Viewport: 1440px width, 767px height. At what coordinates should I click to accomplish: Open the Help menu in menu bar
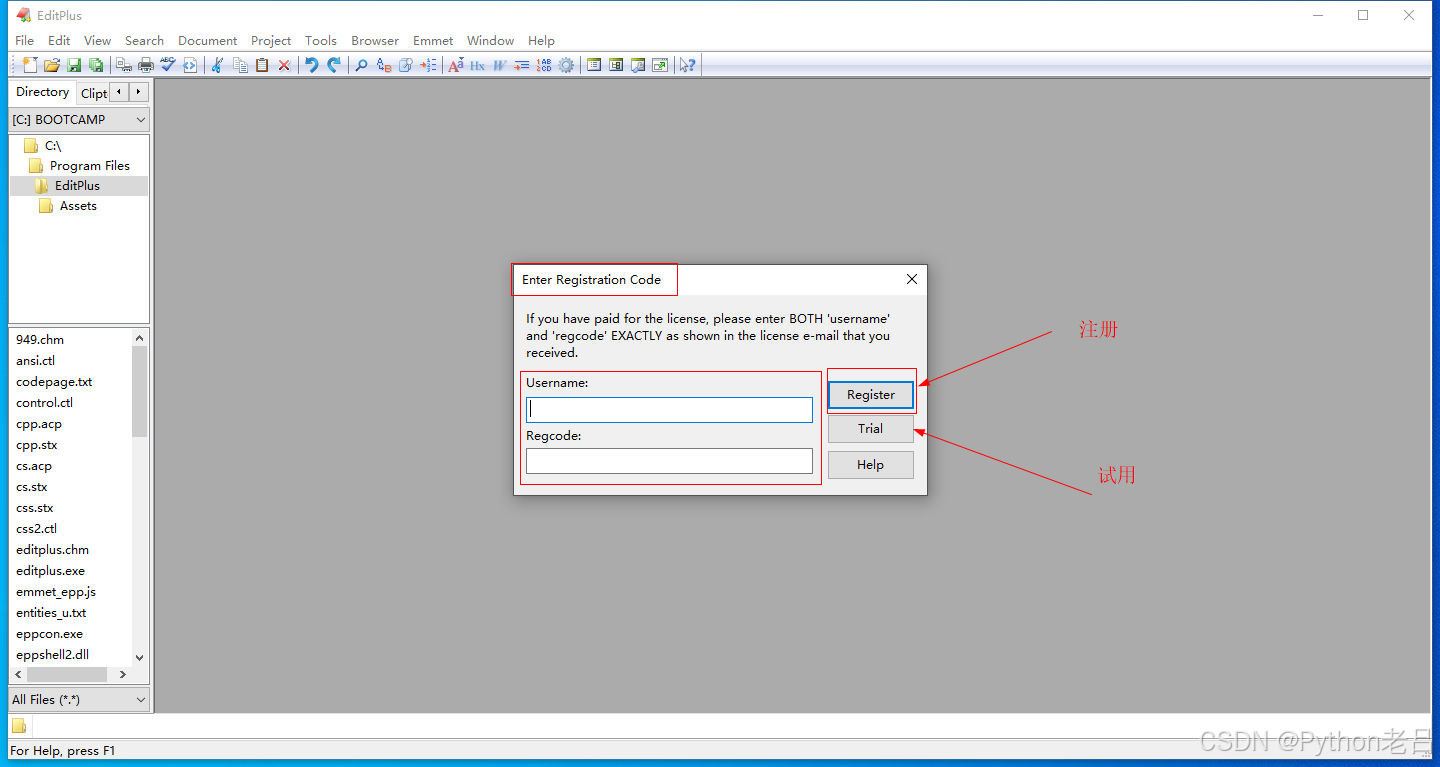click(x=541, y=41)
